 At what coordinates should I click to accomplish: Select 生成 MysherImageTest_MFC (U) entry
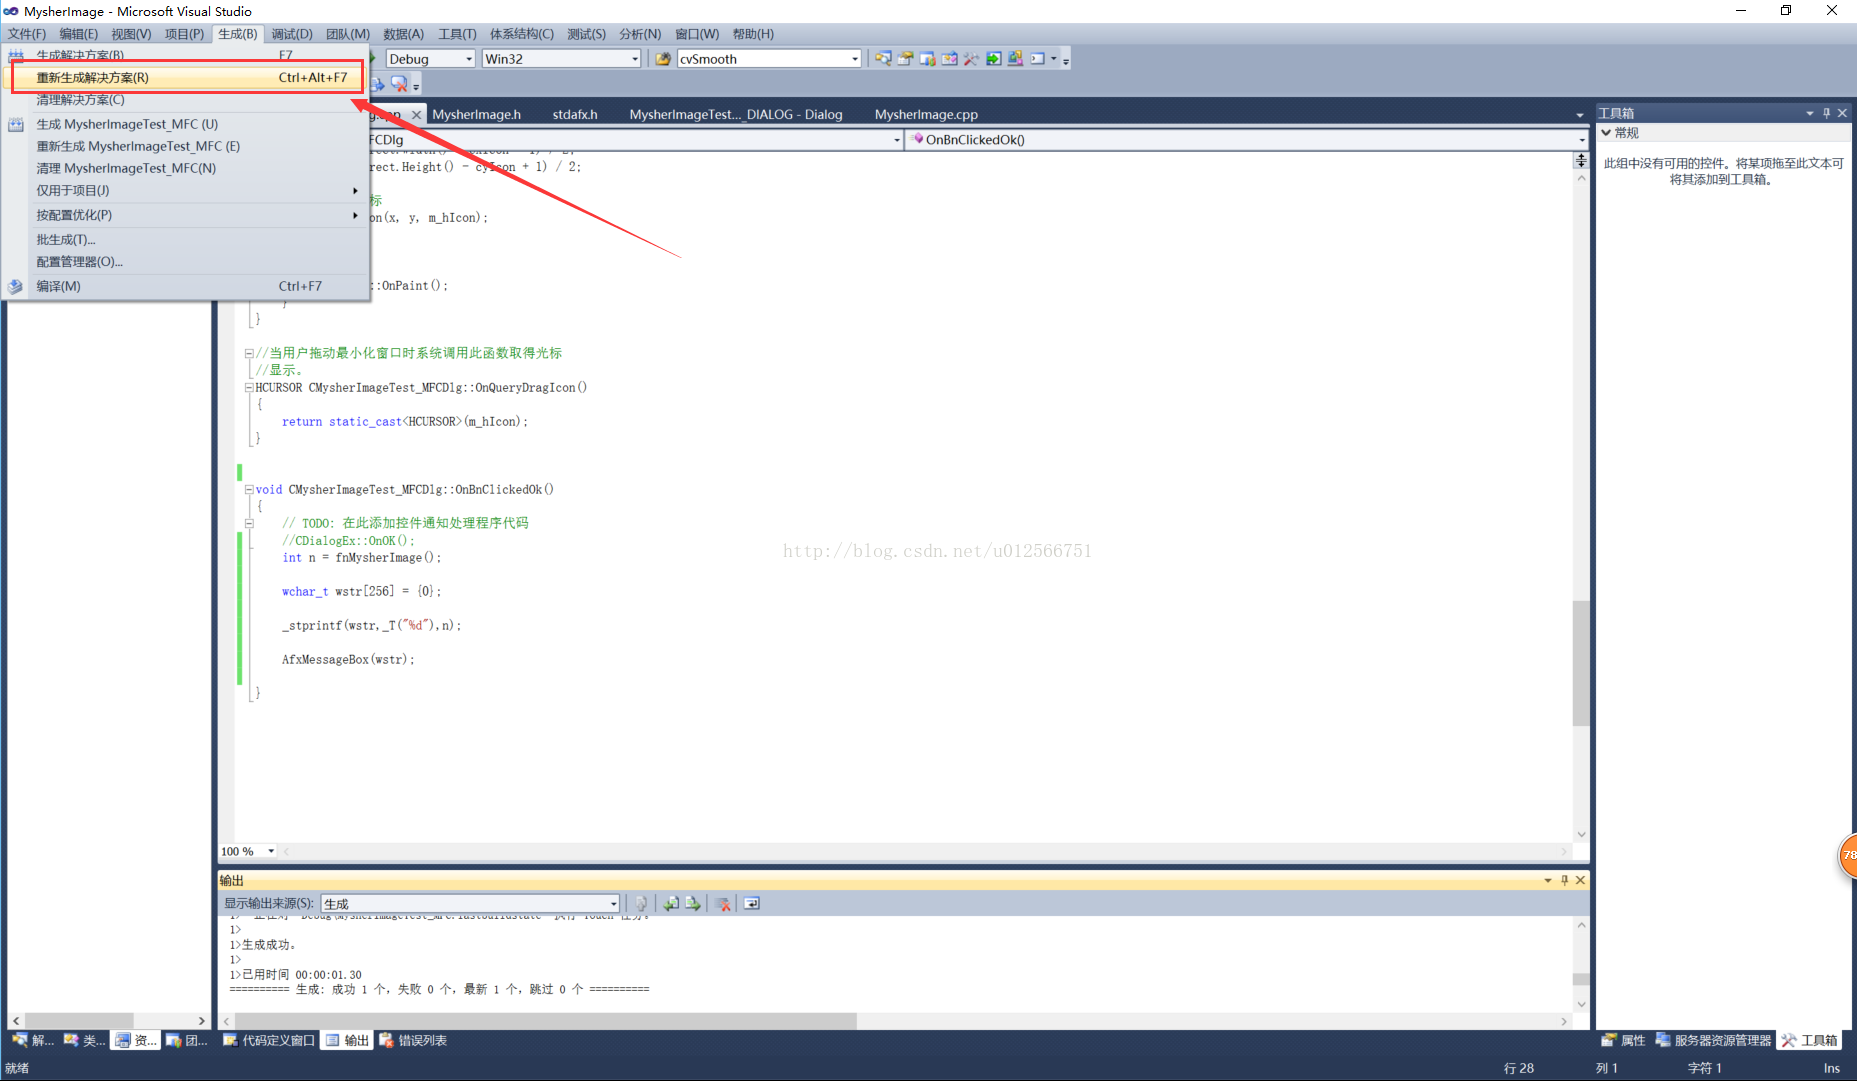click(187, 124)
